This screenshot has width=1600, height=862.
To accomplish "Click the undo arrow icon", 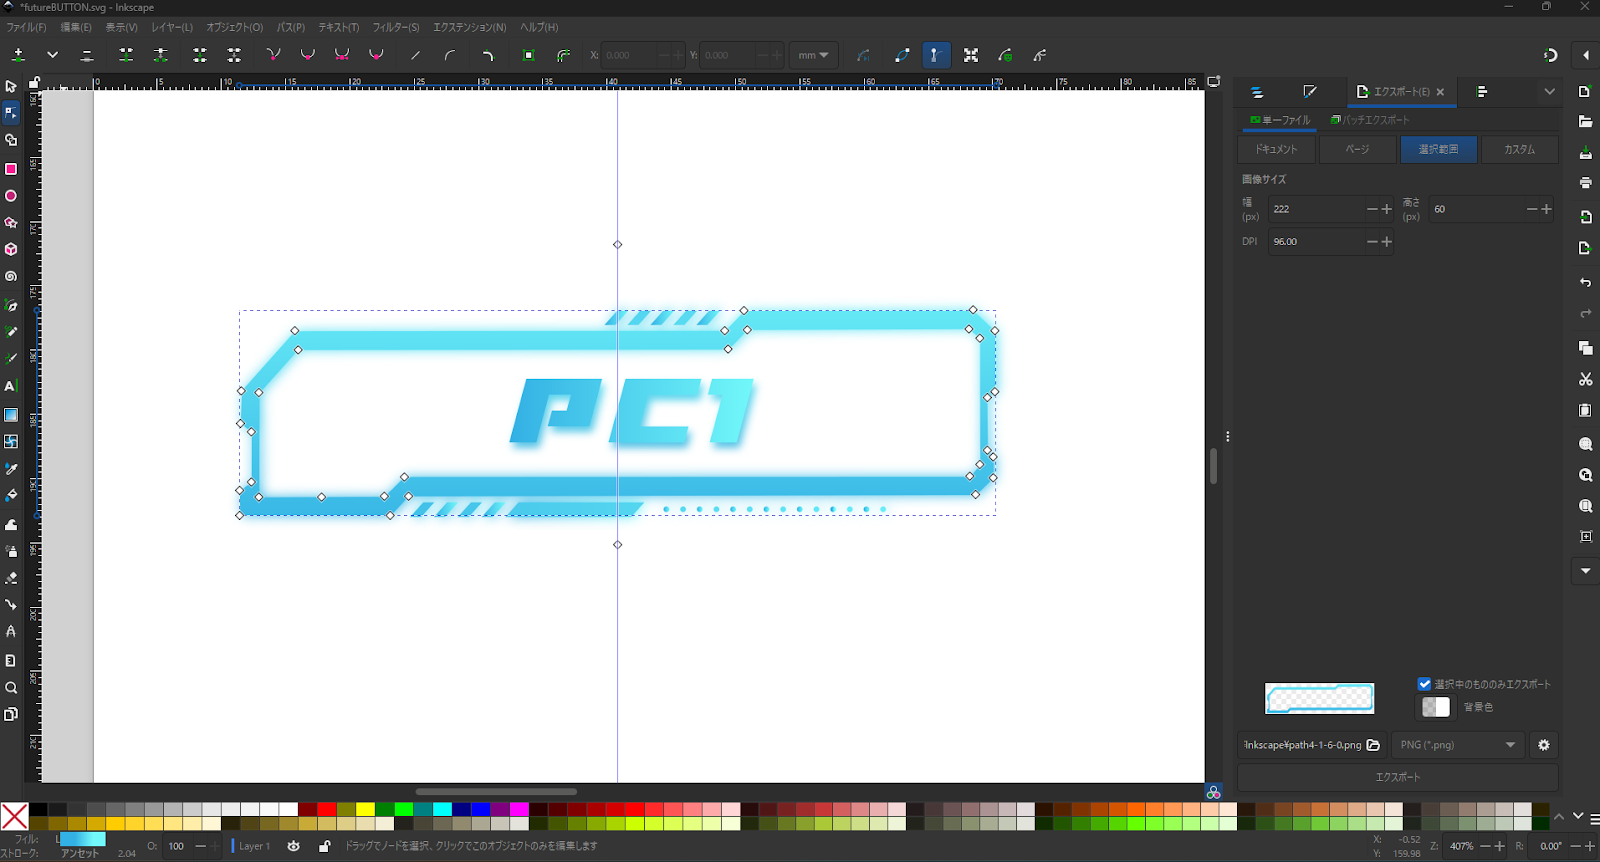I will [1585, 283].
